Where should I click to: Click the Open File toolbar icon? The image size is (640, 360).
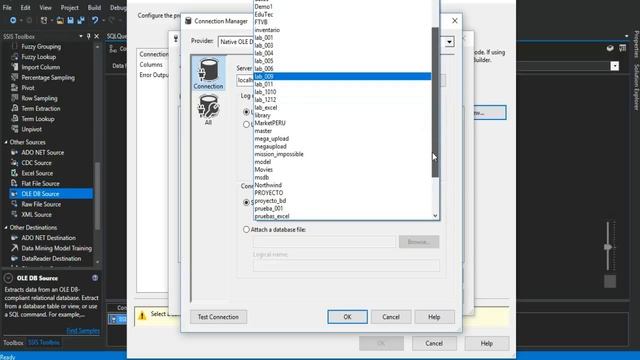point(60,20)
